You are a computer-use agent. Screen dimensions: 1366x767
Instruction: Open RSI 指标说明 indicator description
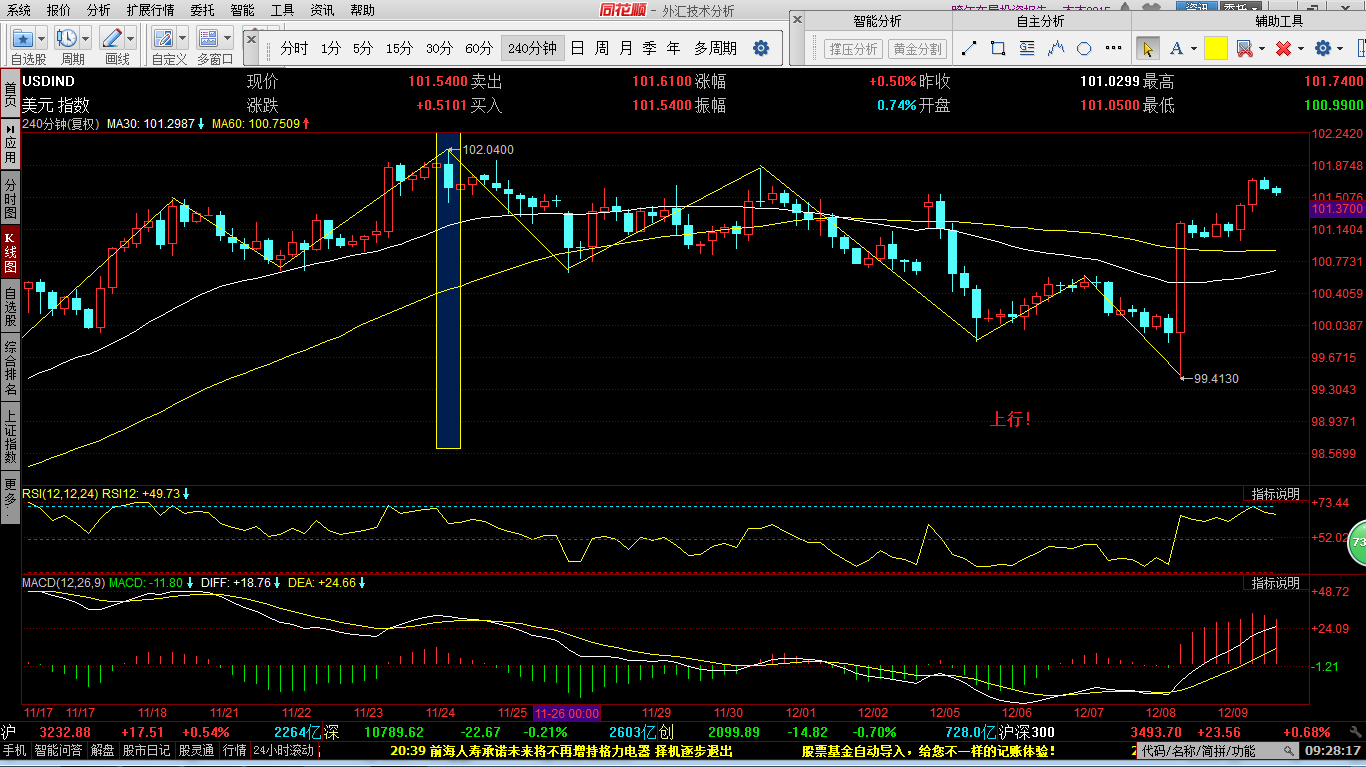(x=1276, y=494)
